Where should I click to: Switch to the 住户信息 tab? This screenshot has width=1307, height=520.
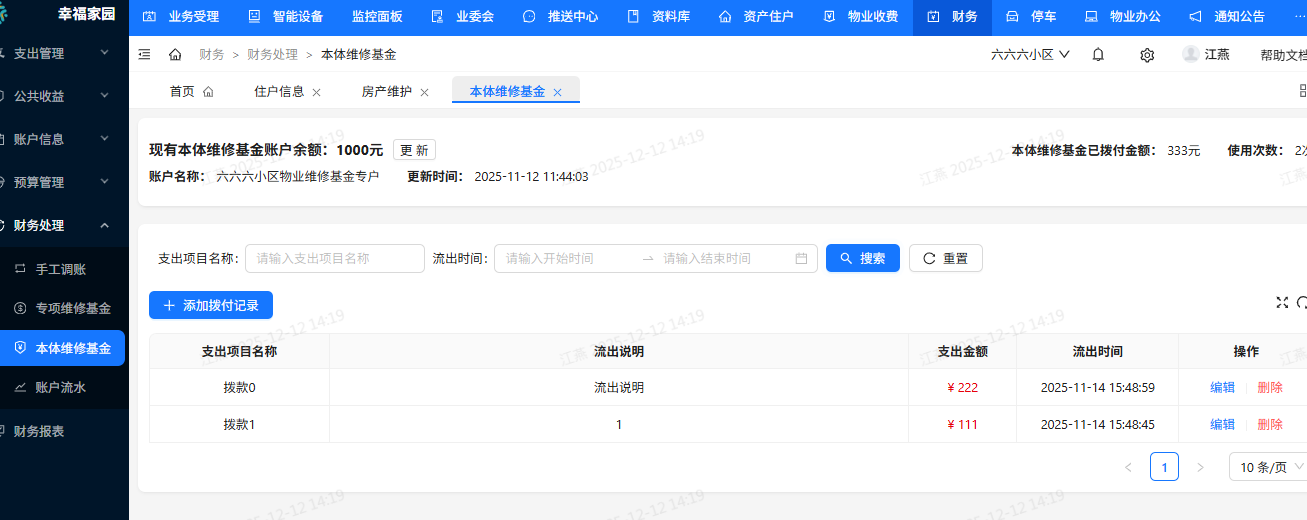279,91
